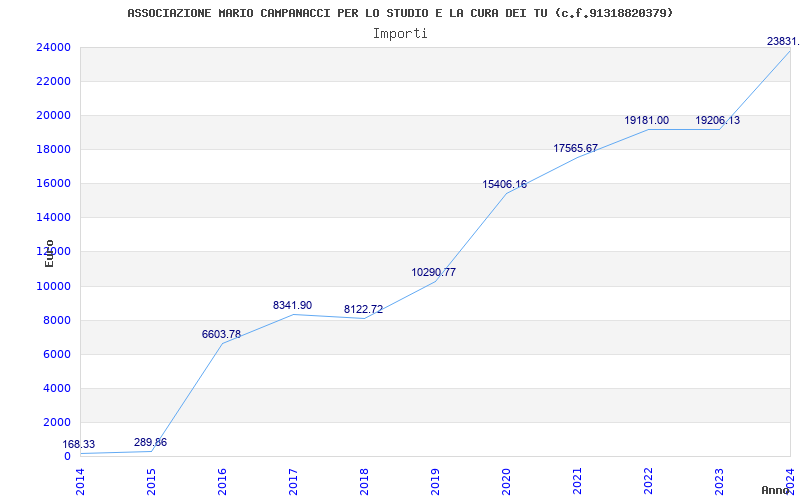Select the data label 289.86
This screenshot has width=800, height=500.
pos(151,442)
